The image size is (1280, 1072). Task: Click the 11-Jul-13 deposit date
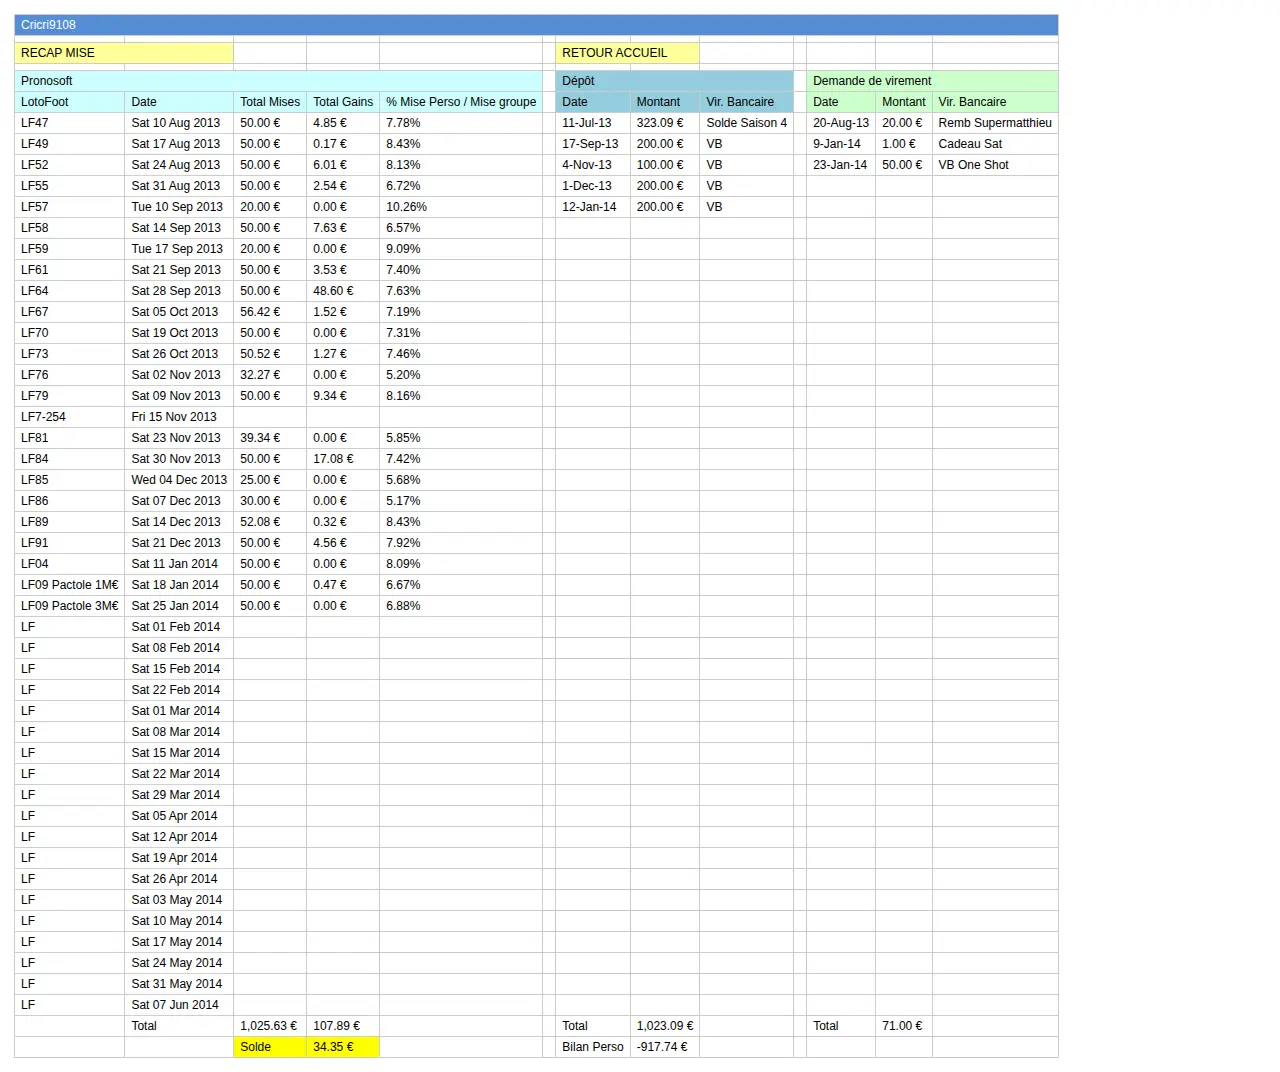coord(593,123)
